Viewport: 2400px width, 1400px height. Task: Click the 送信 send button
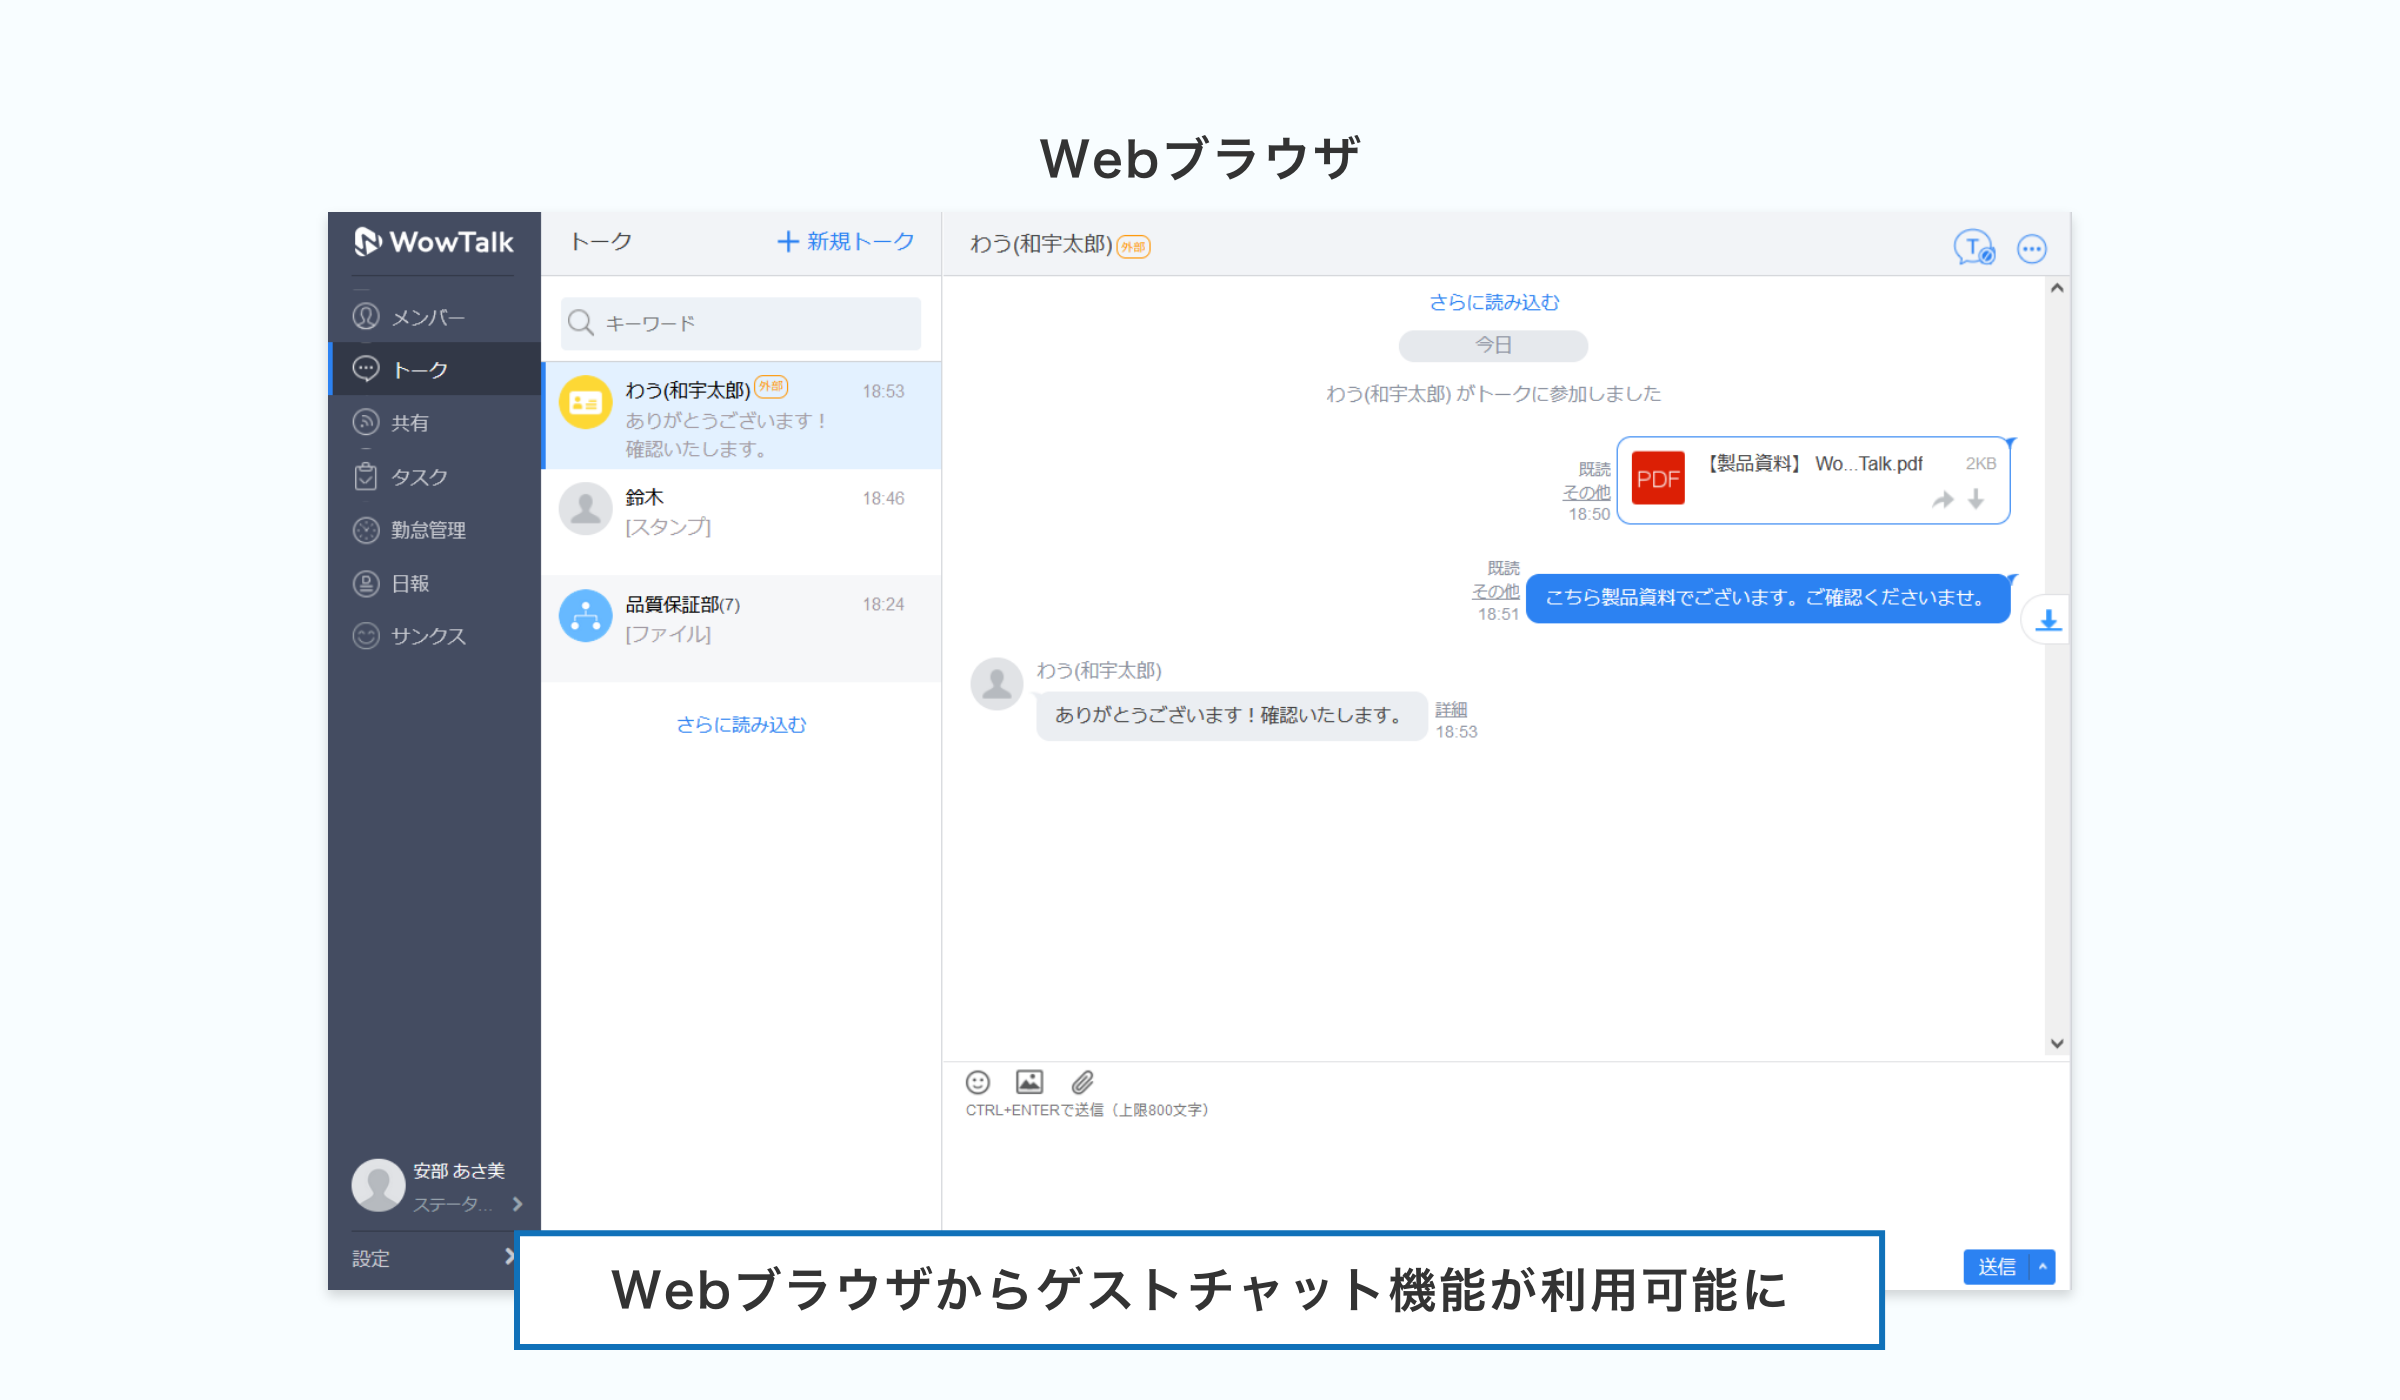pos(1996,1267)
